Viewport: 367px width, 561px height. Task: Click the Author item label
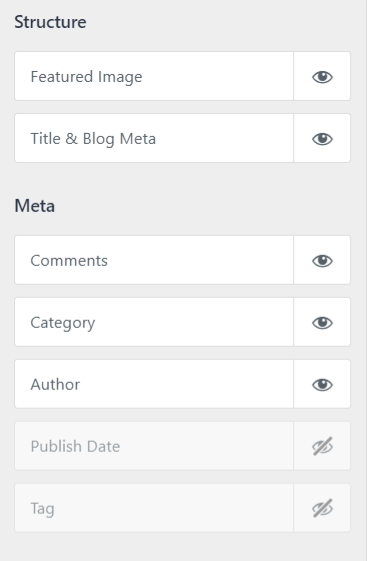click(x=55, y=385)
